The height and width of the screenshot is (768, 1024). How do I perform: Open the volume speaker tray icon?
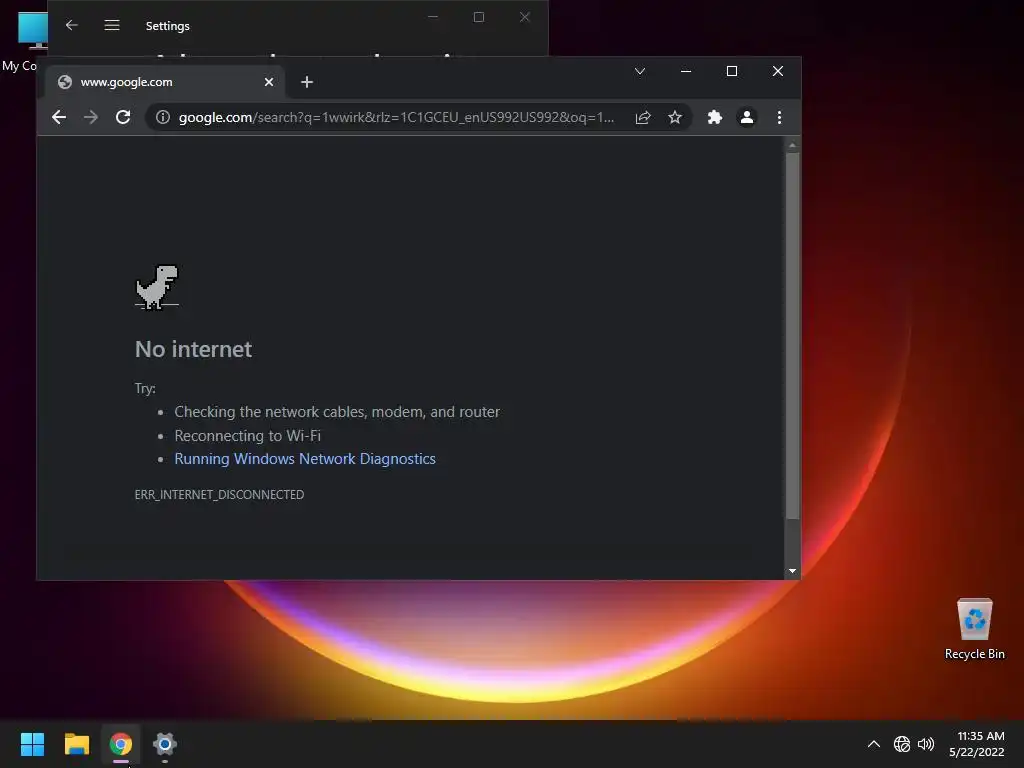tap(926, 744)
